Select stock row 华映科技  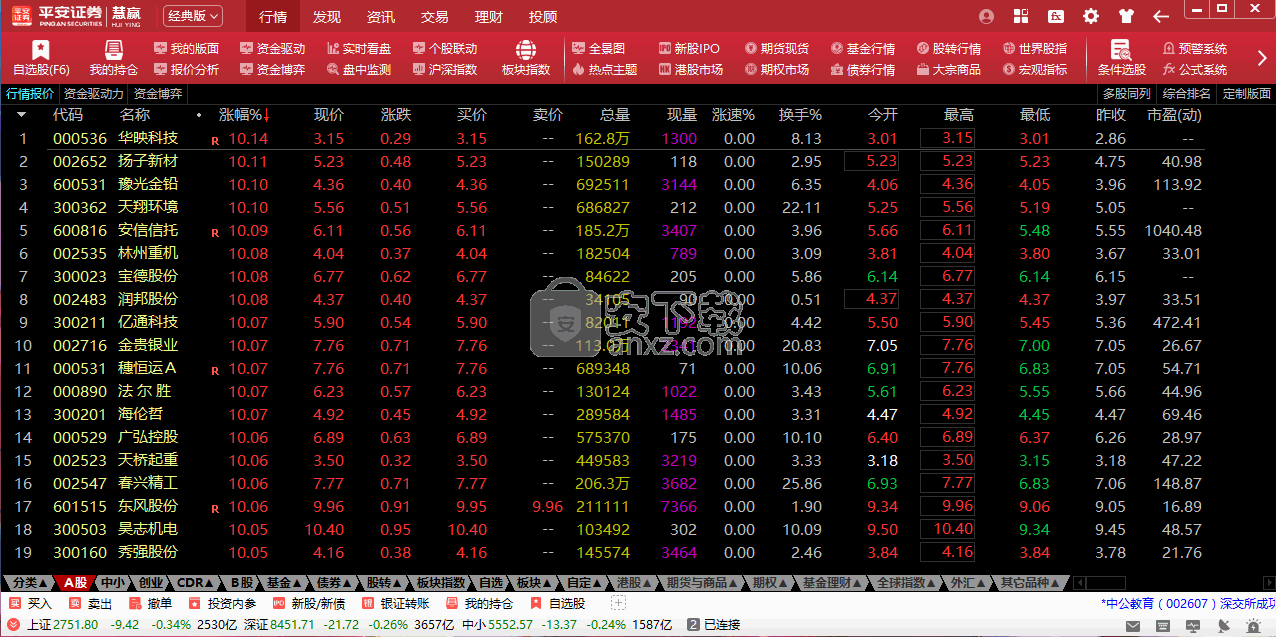coord(605,139)
